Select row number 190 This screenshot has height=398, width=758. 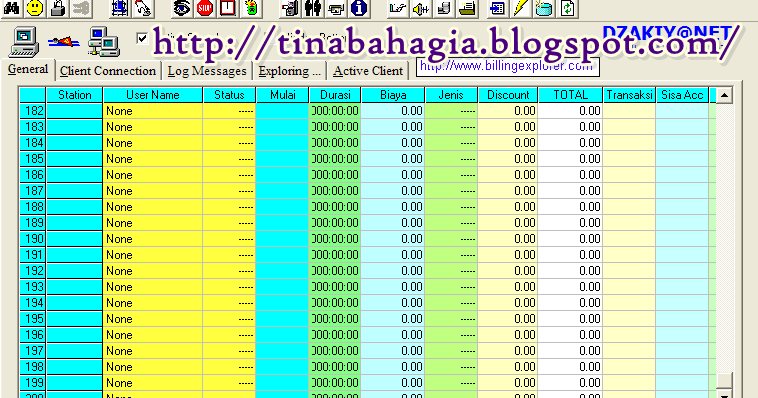coord(33,239)
